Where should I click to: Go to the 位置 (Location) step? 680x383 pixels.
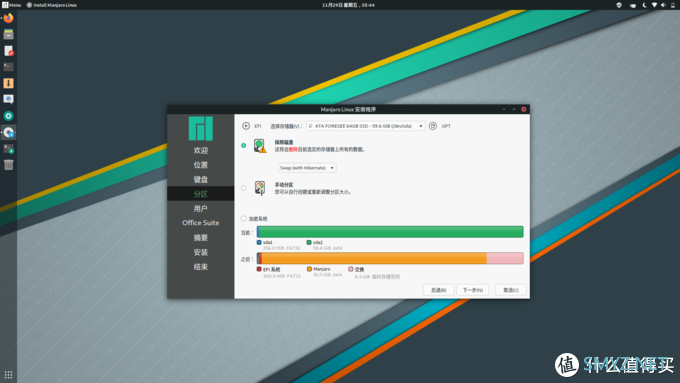(x=201, y=165)
